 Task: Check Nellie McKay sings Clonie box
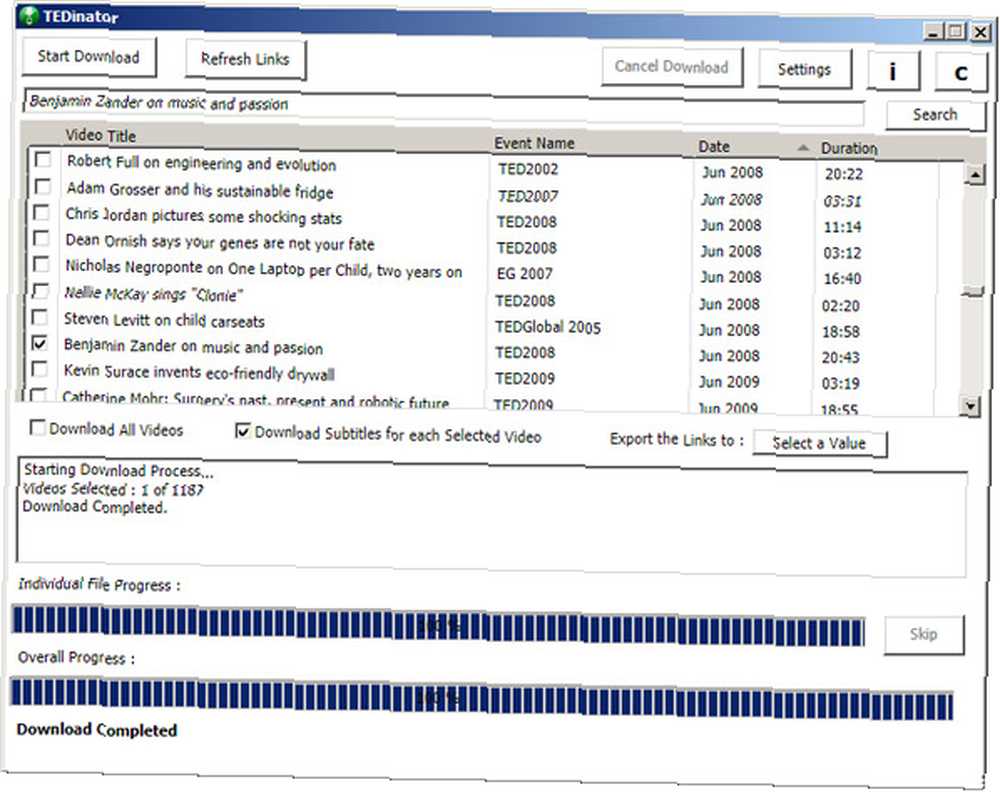[x=40, y=291]
